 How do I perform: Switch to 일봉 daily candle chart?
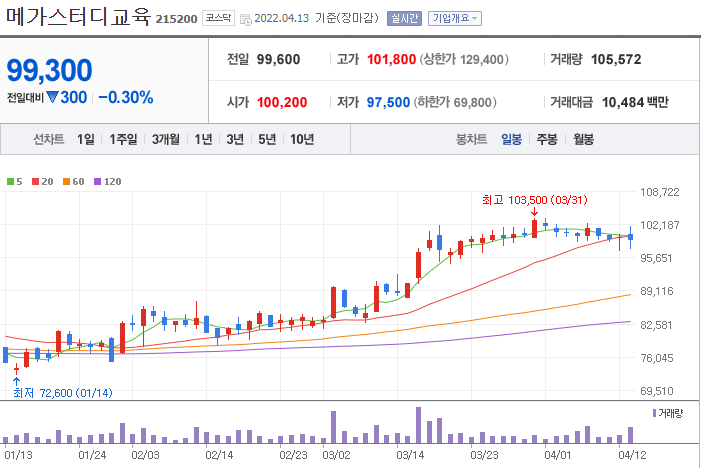click(x=511, y=139)
